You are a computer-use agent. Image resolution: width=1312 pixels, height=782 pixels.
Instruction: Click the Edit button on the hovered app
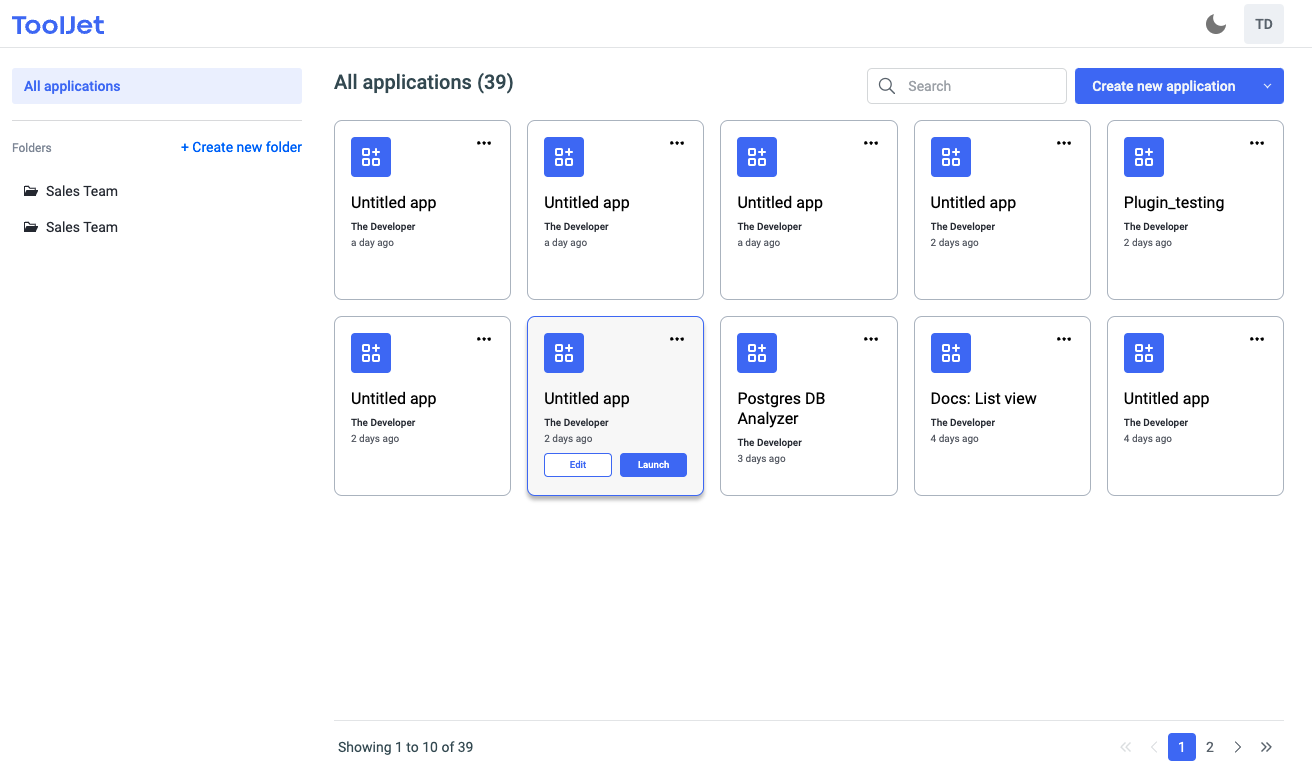point(578,465)
